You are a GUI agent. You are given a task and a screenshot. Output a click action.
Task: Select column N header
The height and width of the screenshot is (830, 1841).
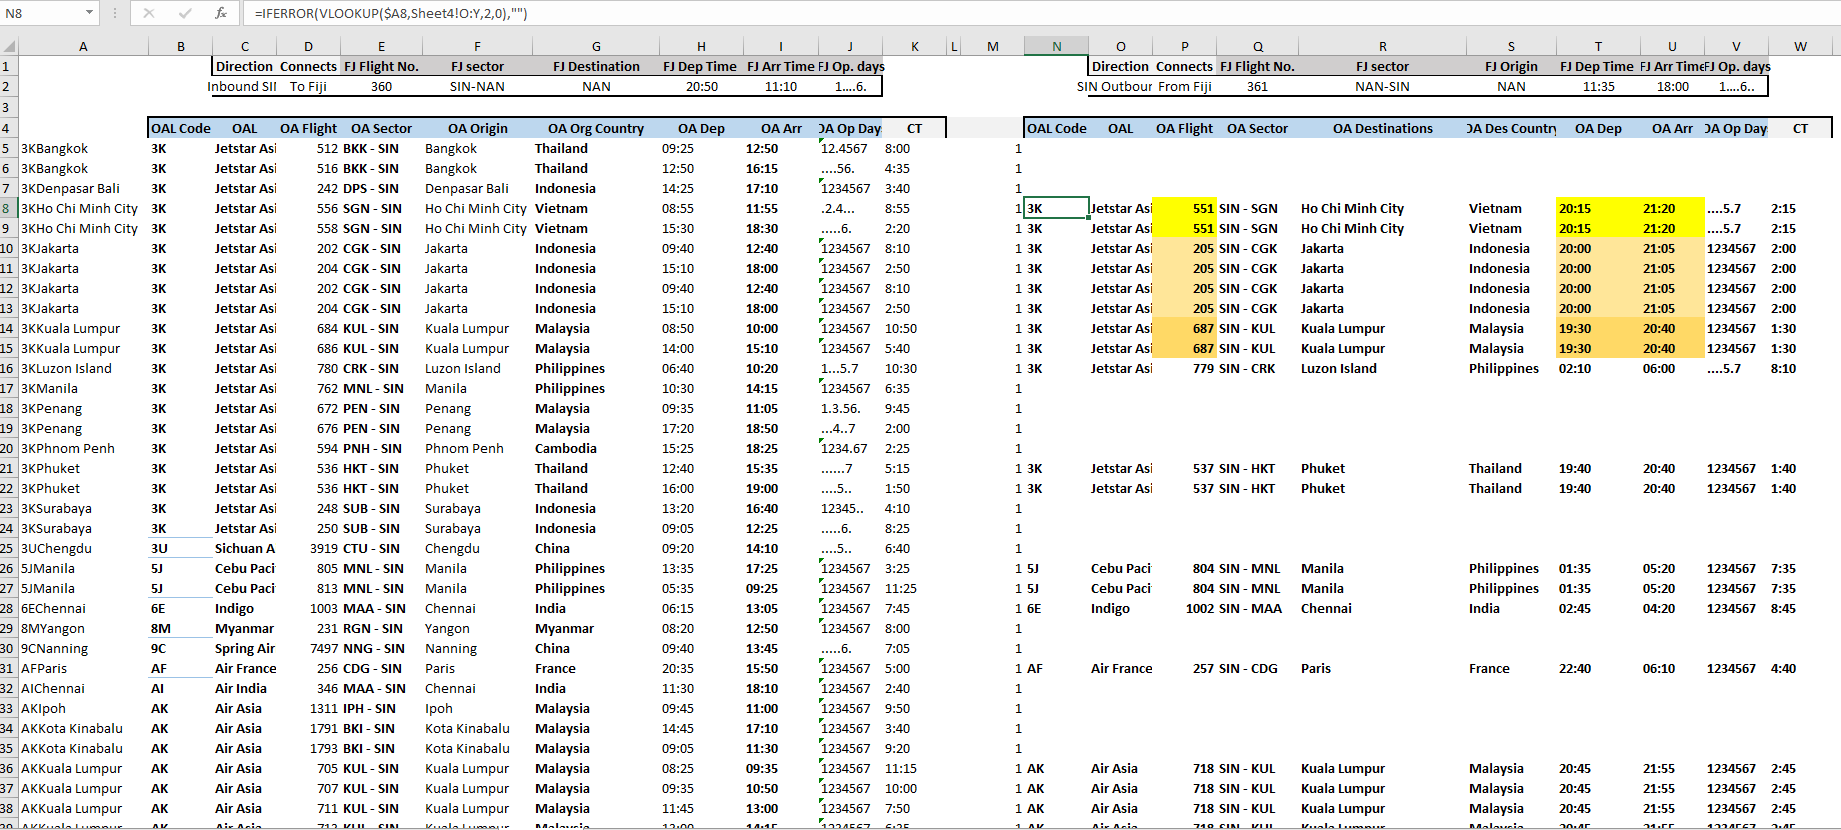1056,46
